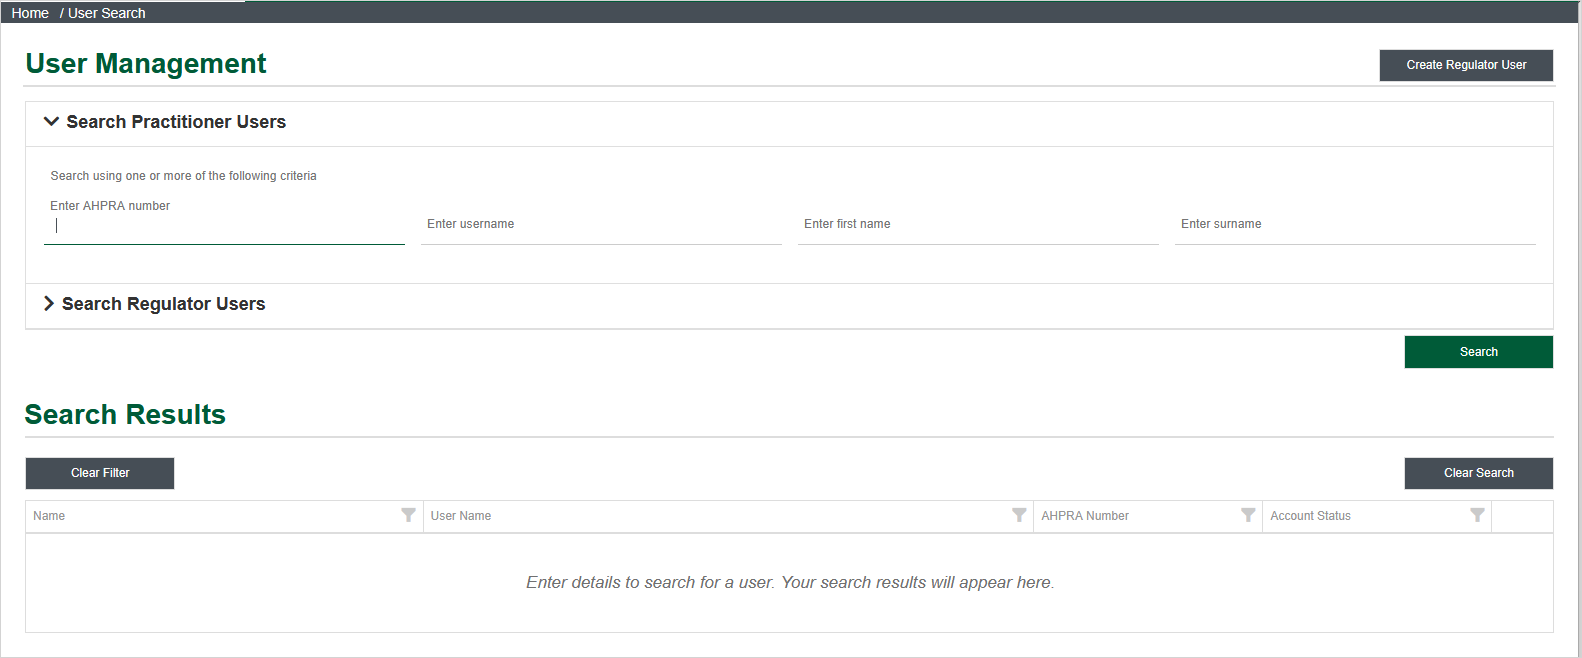The height and width of the screenshot is (658, 1582).
Task: Sort by the User Name column header
Action: point(461,516)
